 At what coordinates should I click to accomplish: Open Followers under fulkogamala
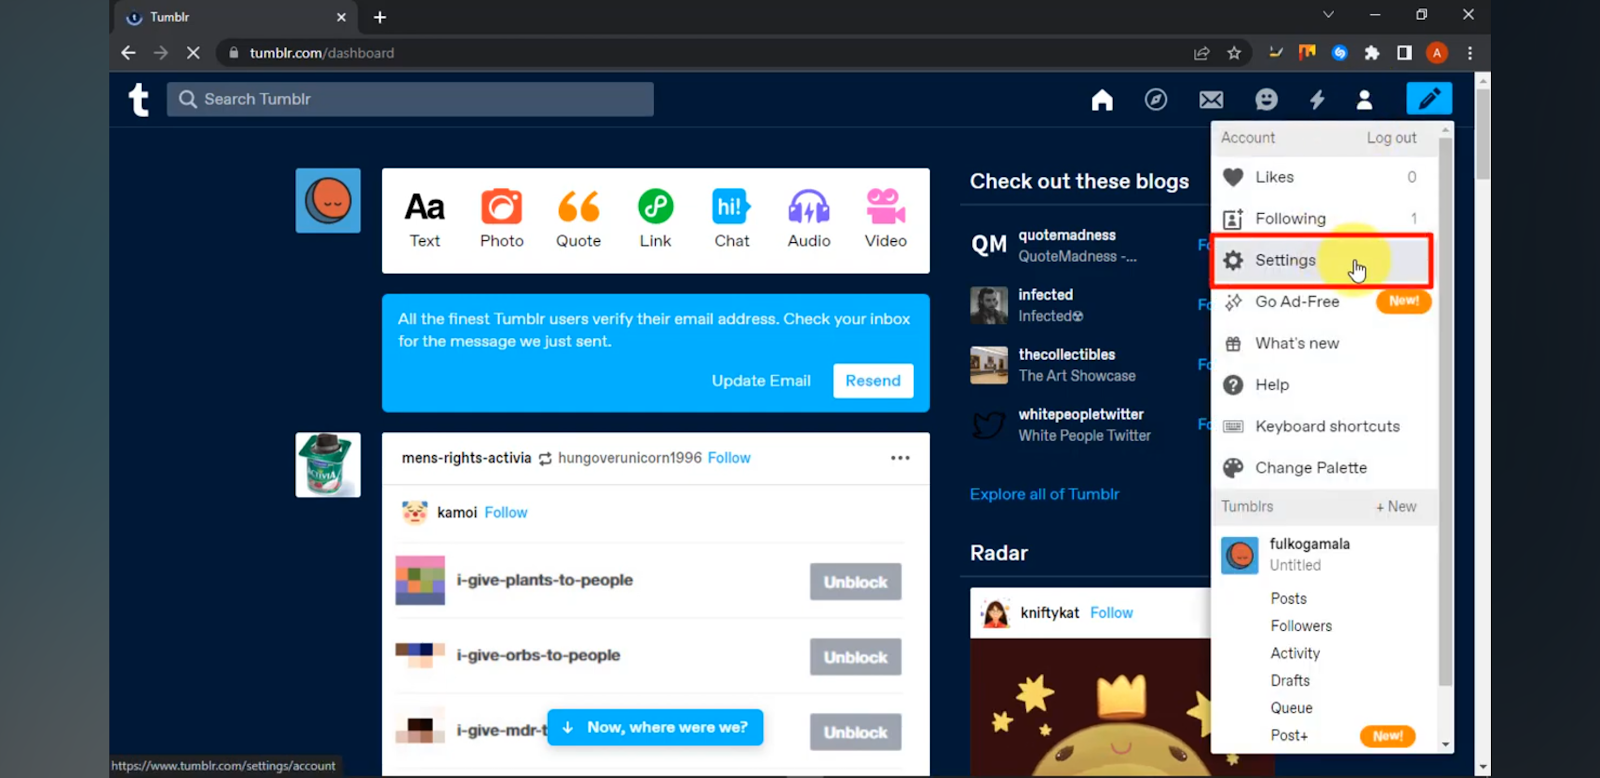click(1301, 626)
